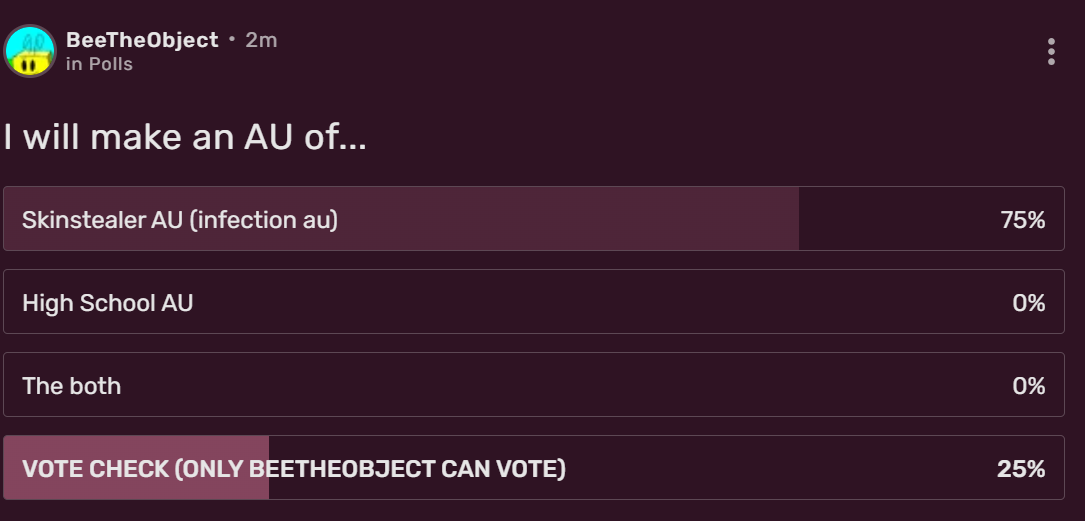Image resolution: width=1085 pixels, height=521 pixels.
Task: Click the 75% result for Skinstealer AU
Action: [x=1022, y=219]
